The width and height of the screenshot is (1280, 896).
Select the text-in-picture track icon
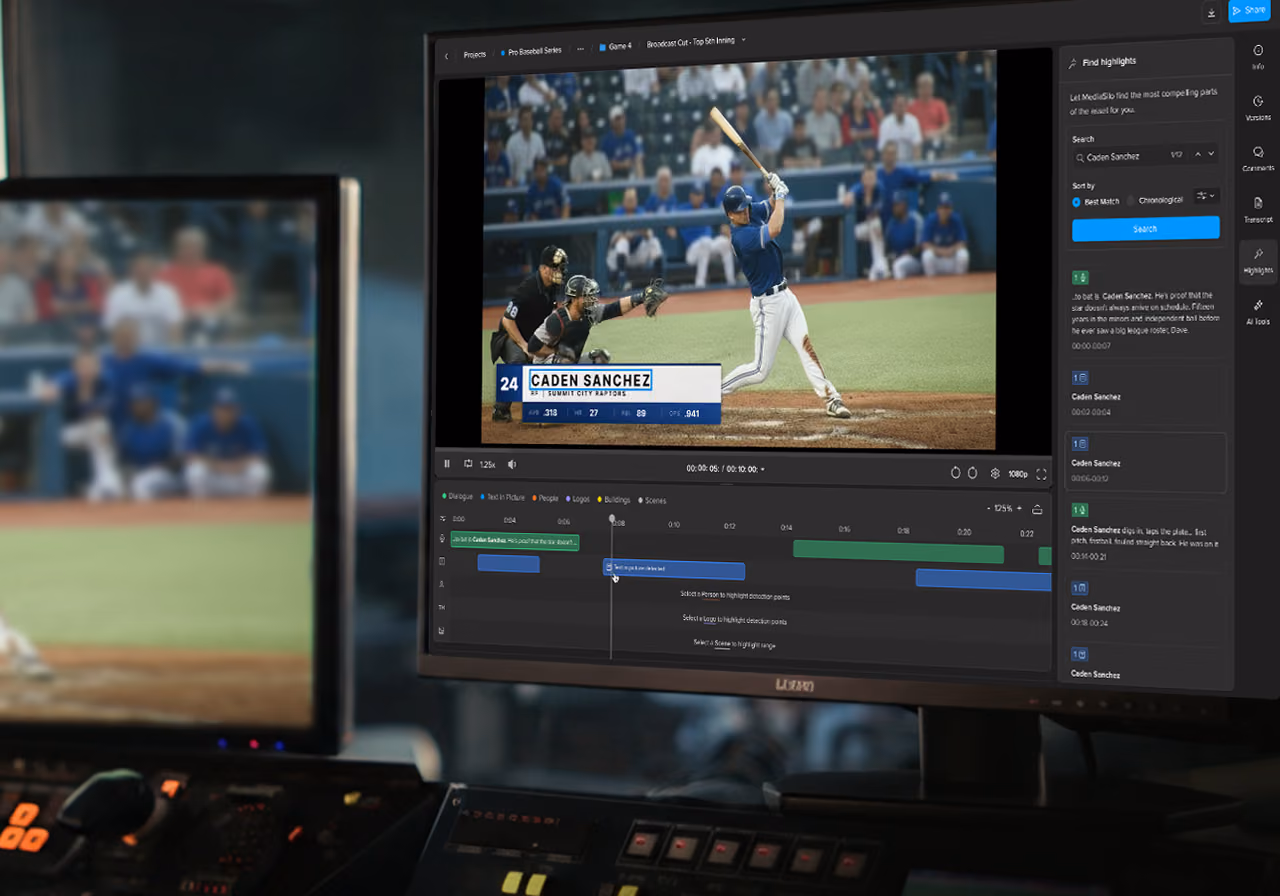[x=442, y=562]
